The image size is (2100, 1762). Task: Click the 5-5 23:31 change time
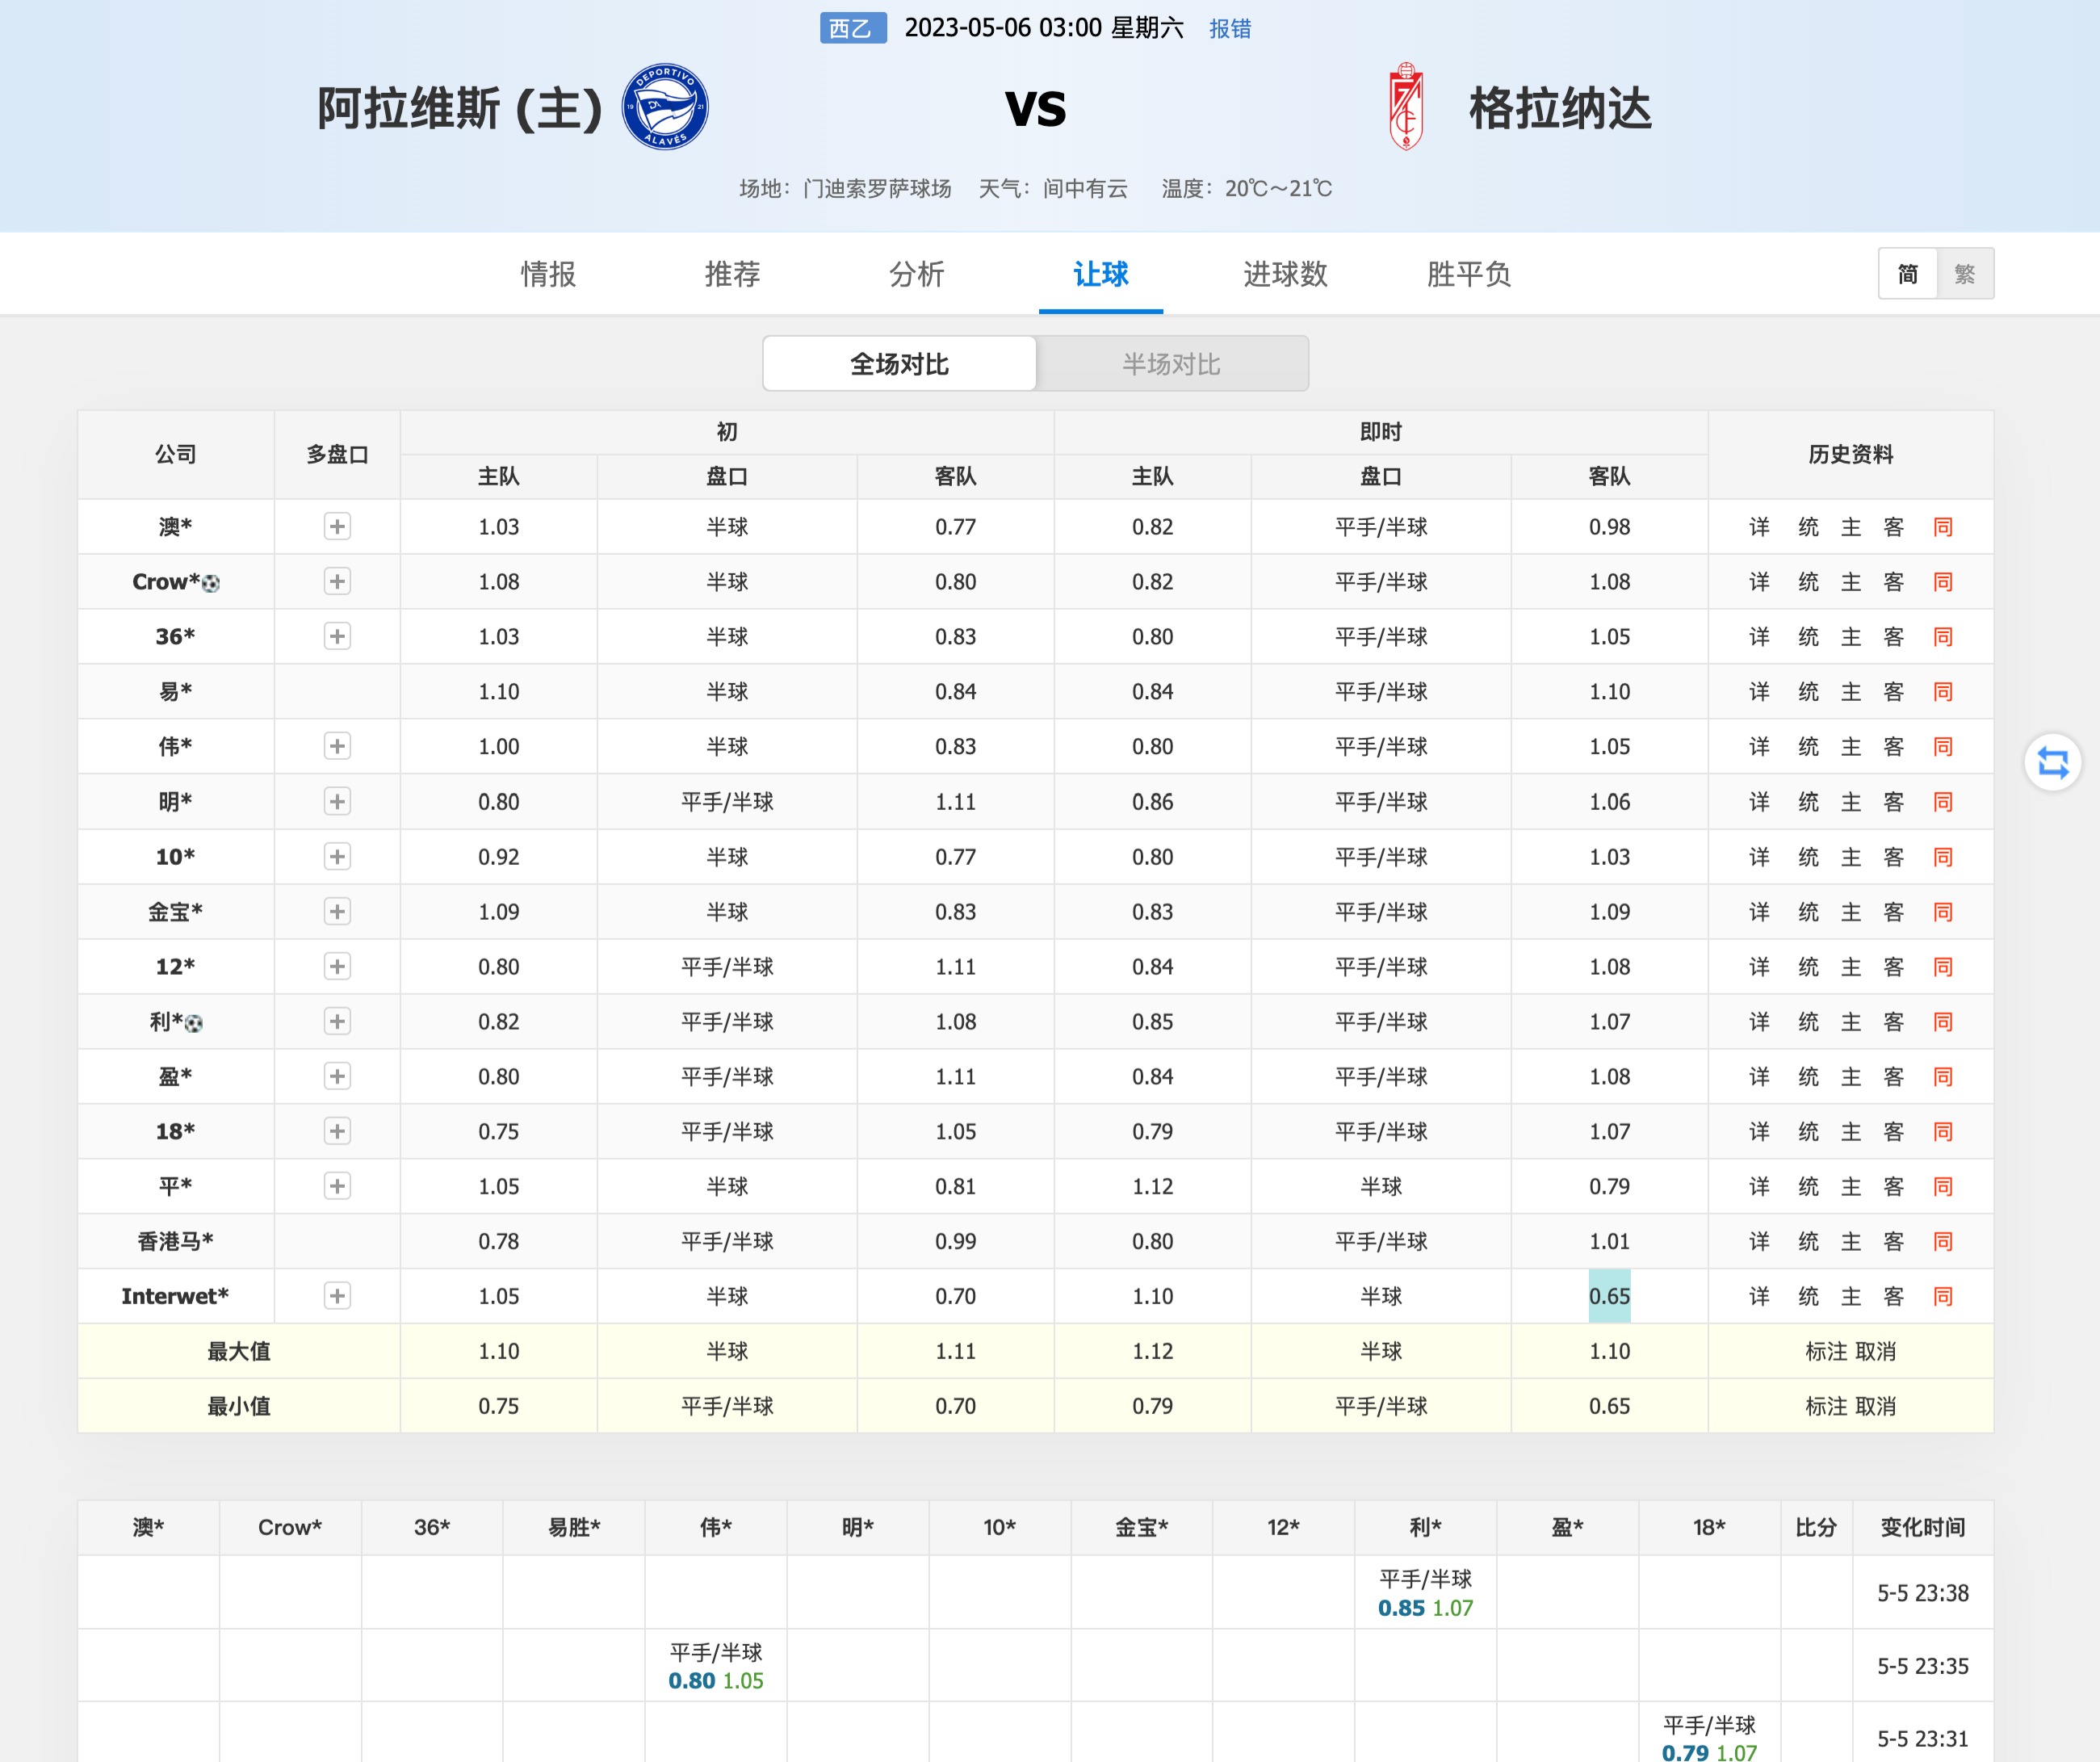1922,1739
